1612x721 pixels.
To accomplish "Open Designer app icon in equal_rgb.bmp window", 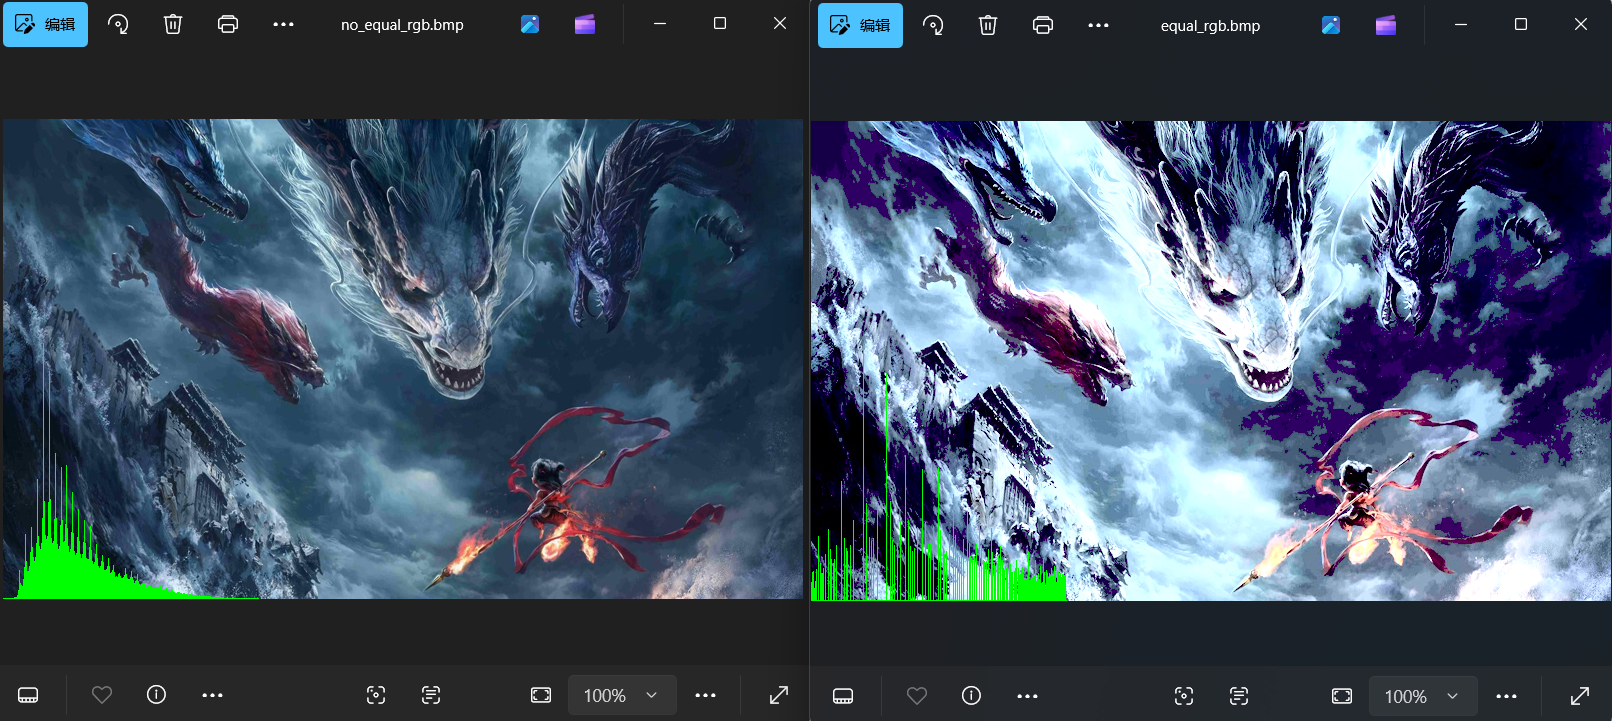I will point(1331,25).
